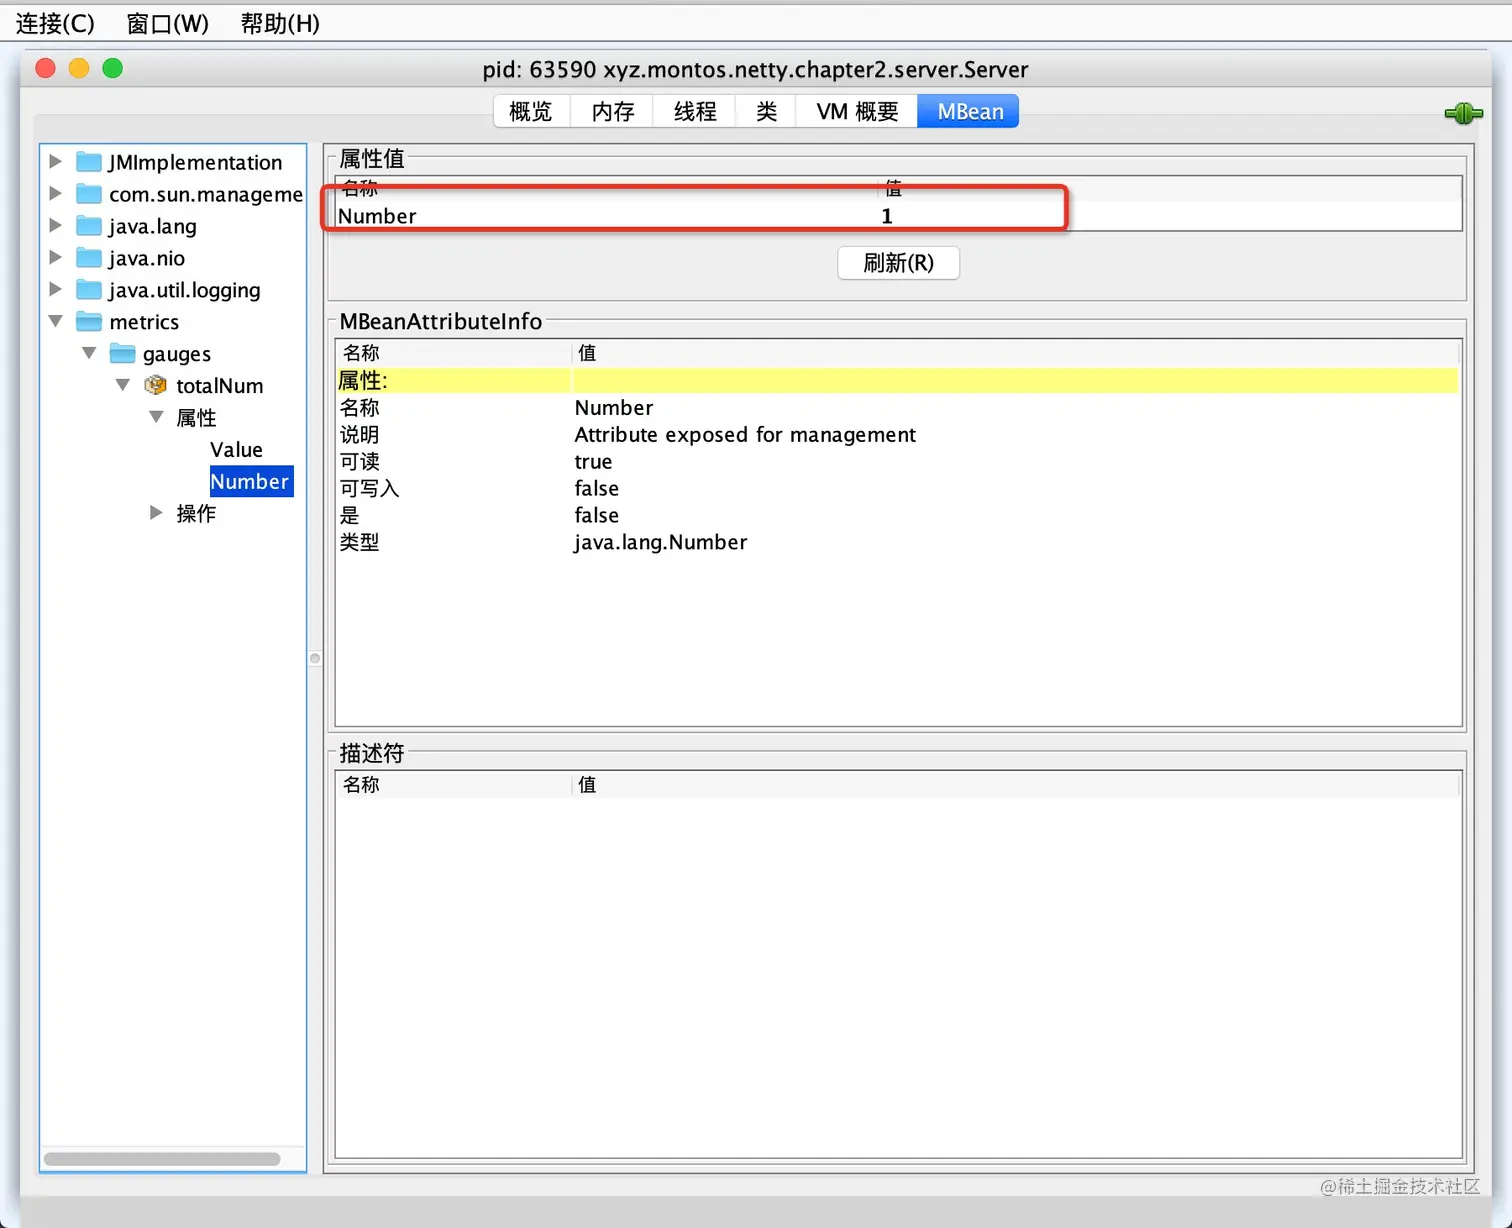Click the 刷新(R) refresh button
Viewport: 1512px width, 1228px height.
(x=898, y=263)
